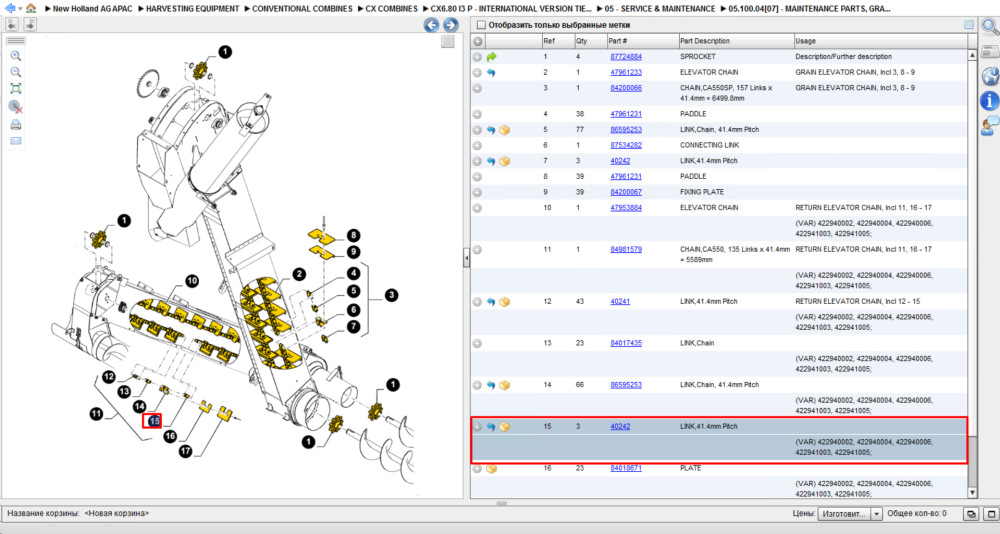Sort by the Part Description column header
The width and height of the screenshot is (1000, 534).
(x=736, y=41)
